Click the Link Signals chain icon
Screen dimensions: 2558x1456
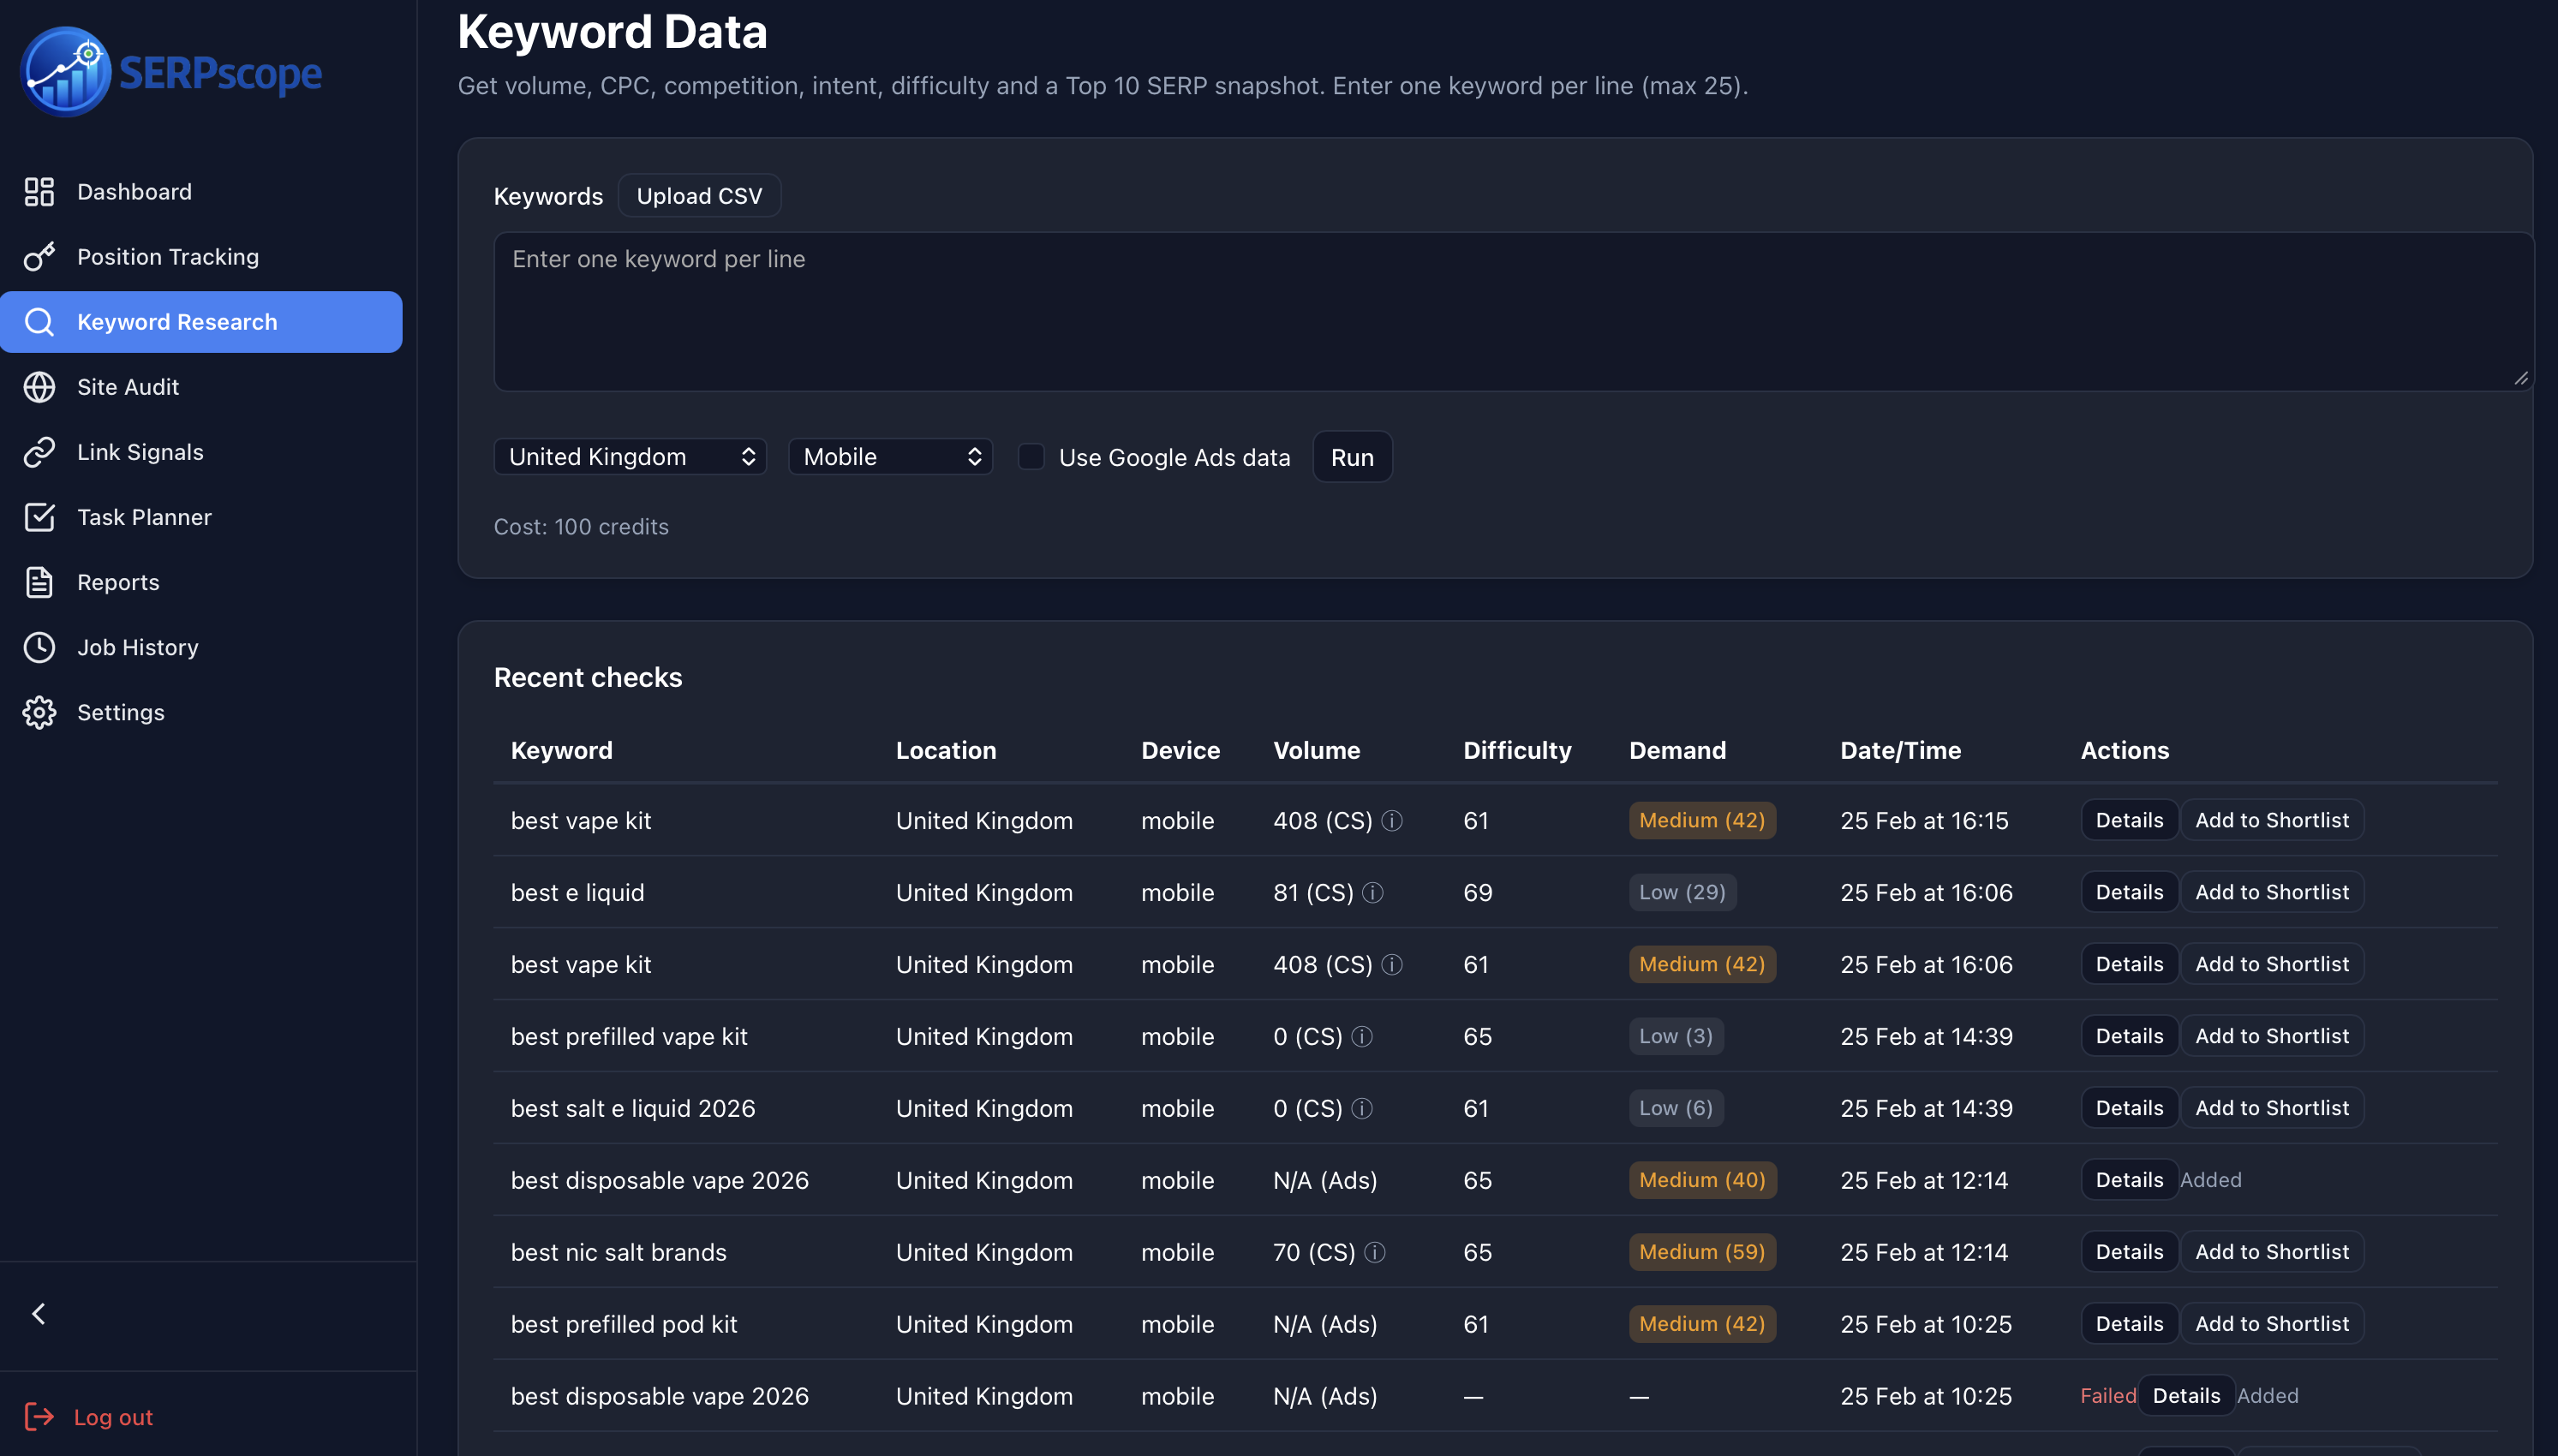[x=39, y=451]
